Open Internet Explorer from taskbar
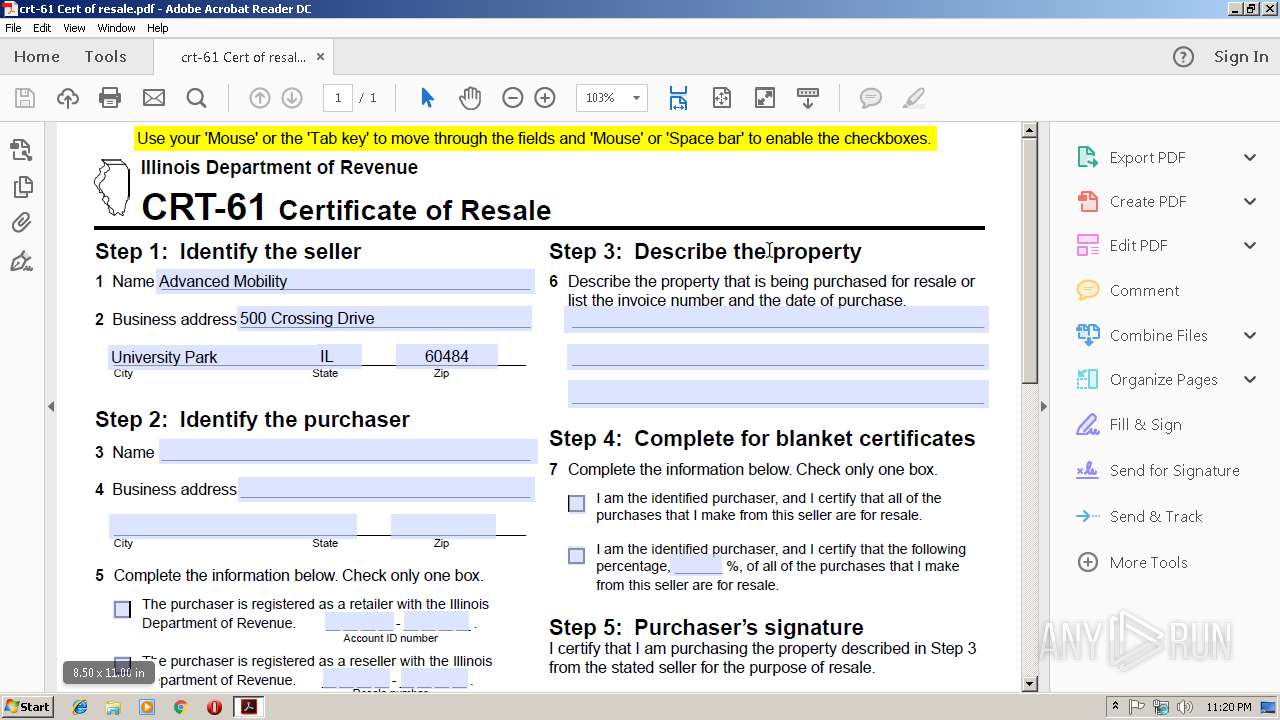This screenshot has height=720, width=1280. click(x=80, y=707)
